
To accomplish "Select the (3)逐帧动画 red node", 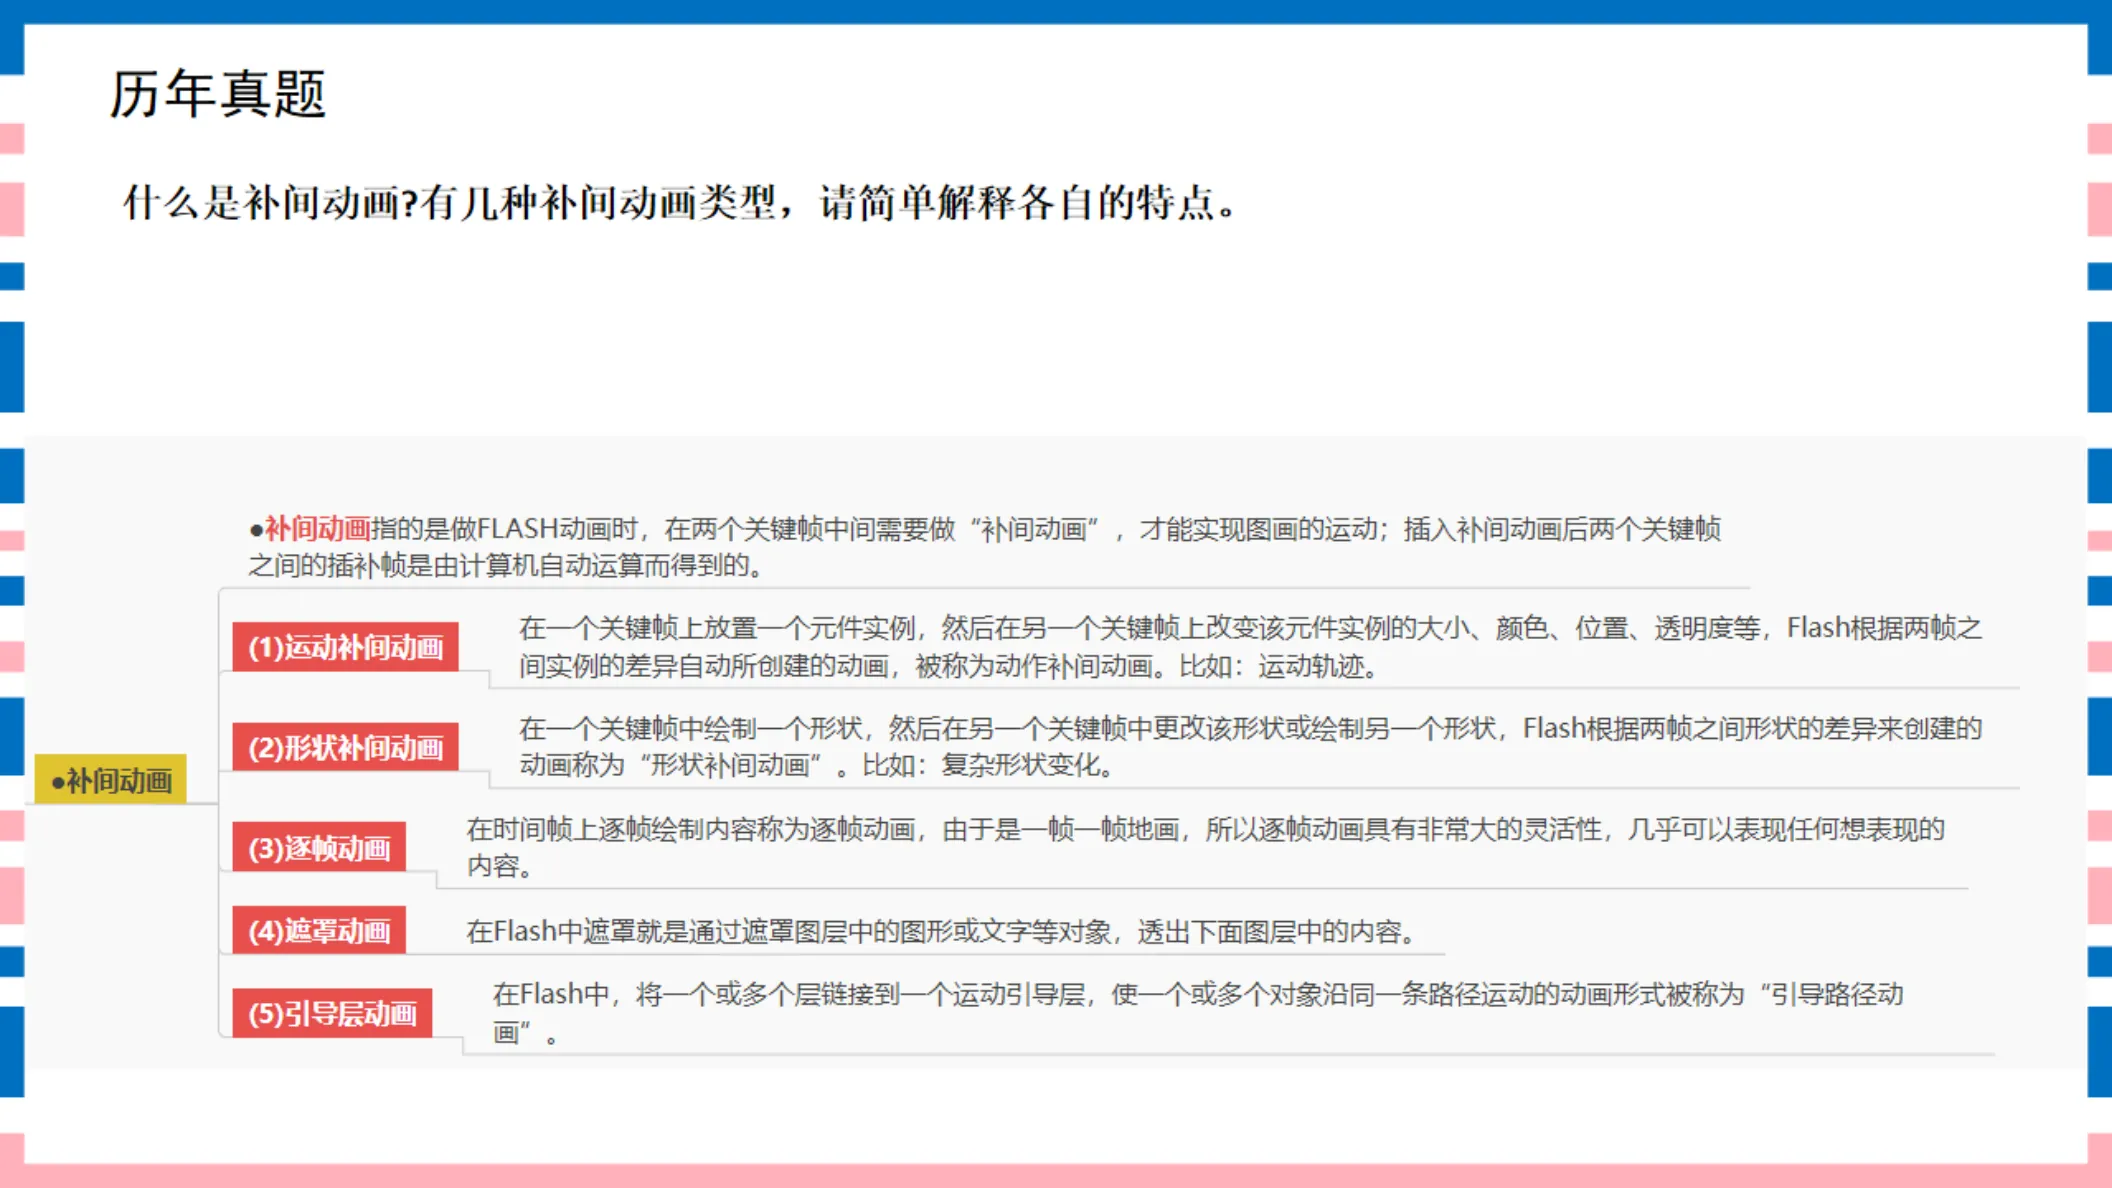I will (x=319, y=848).
